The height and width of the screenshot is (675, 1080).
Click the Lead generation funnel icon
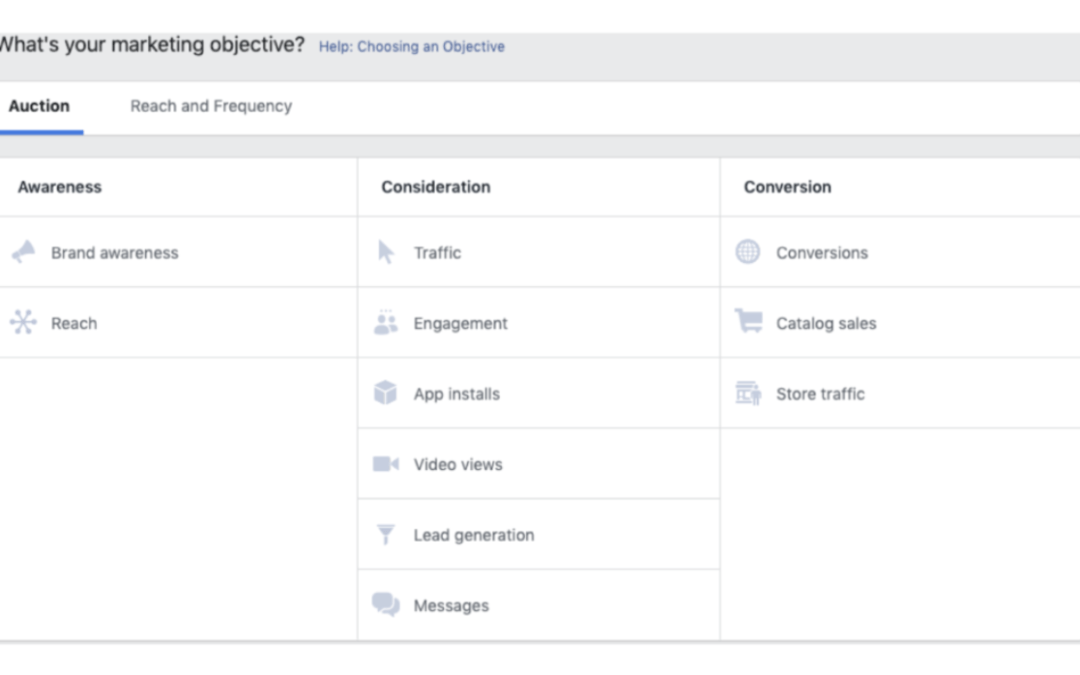tap(386, 534)
